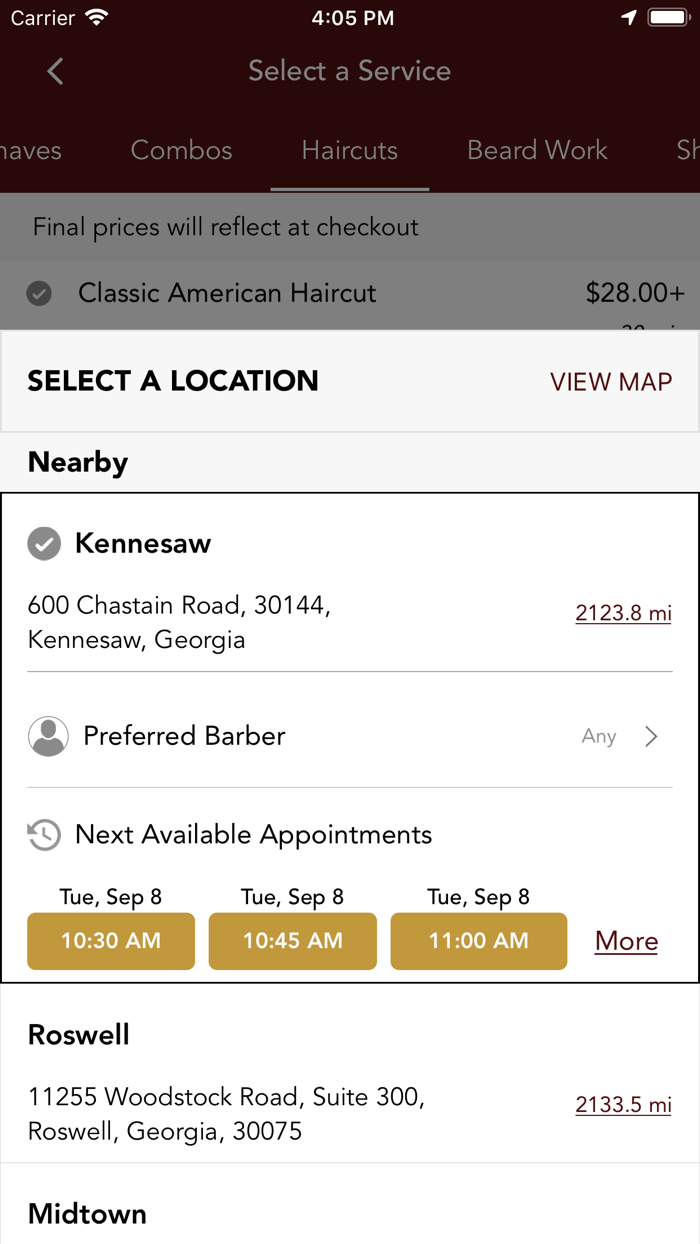
Task: Deselect the Classic American Haircut checkmark
Action: [x=37, y=293]
